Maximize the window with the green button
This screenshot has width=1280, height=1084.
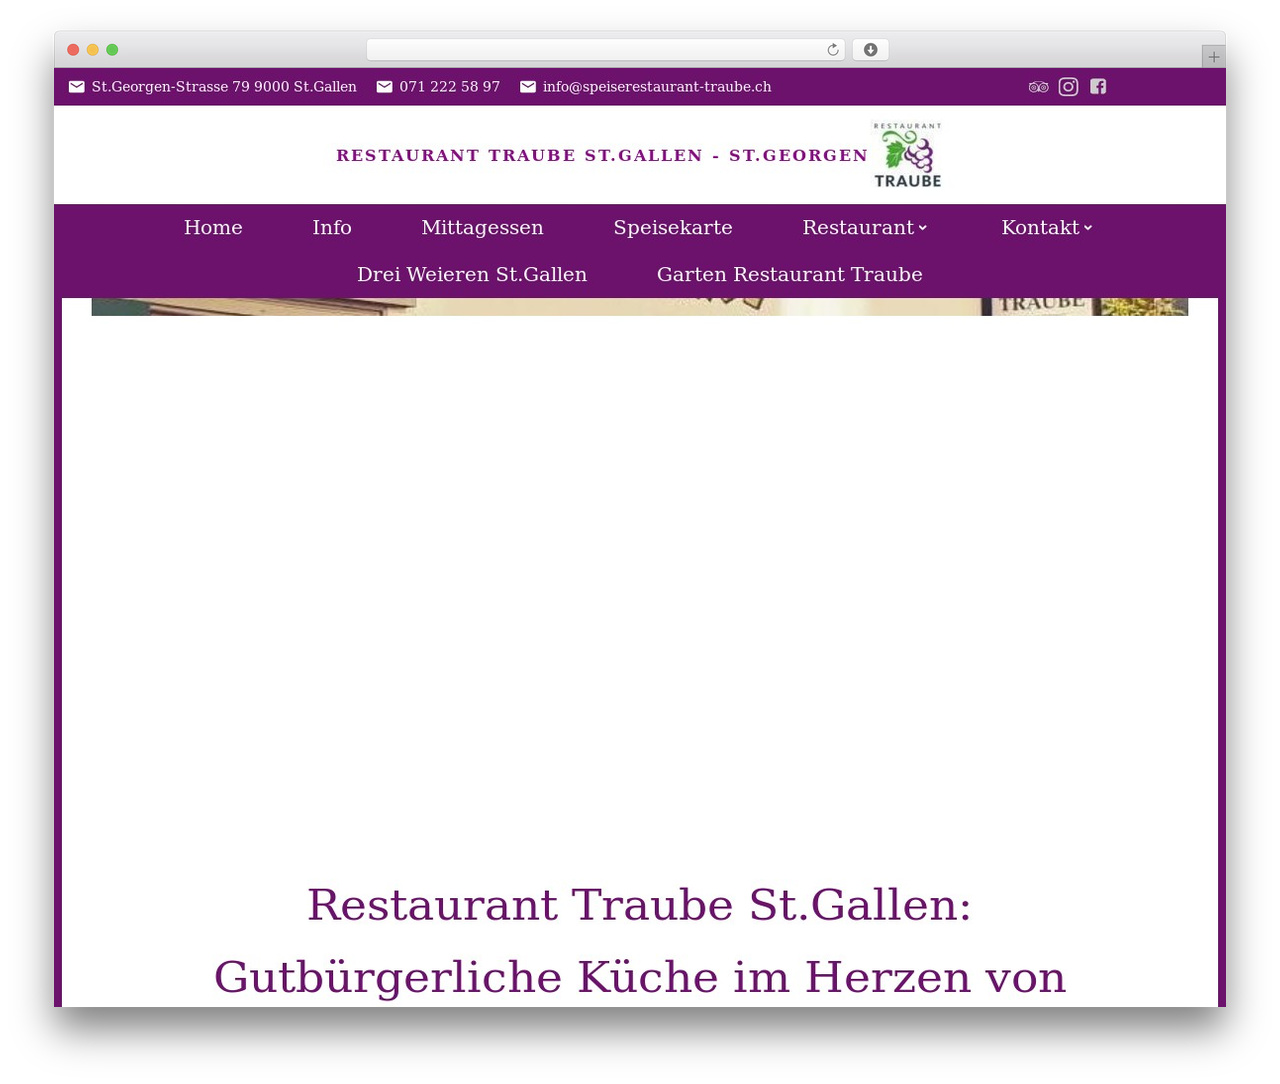[x=112, y=50]
